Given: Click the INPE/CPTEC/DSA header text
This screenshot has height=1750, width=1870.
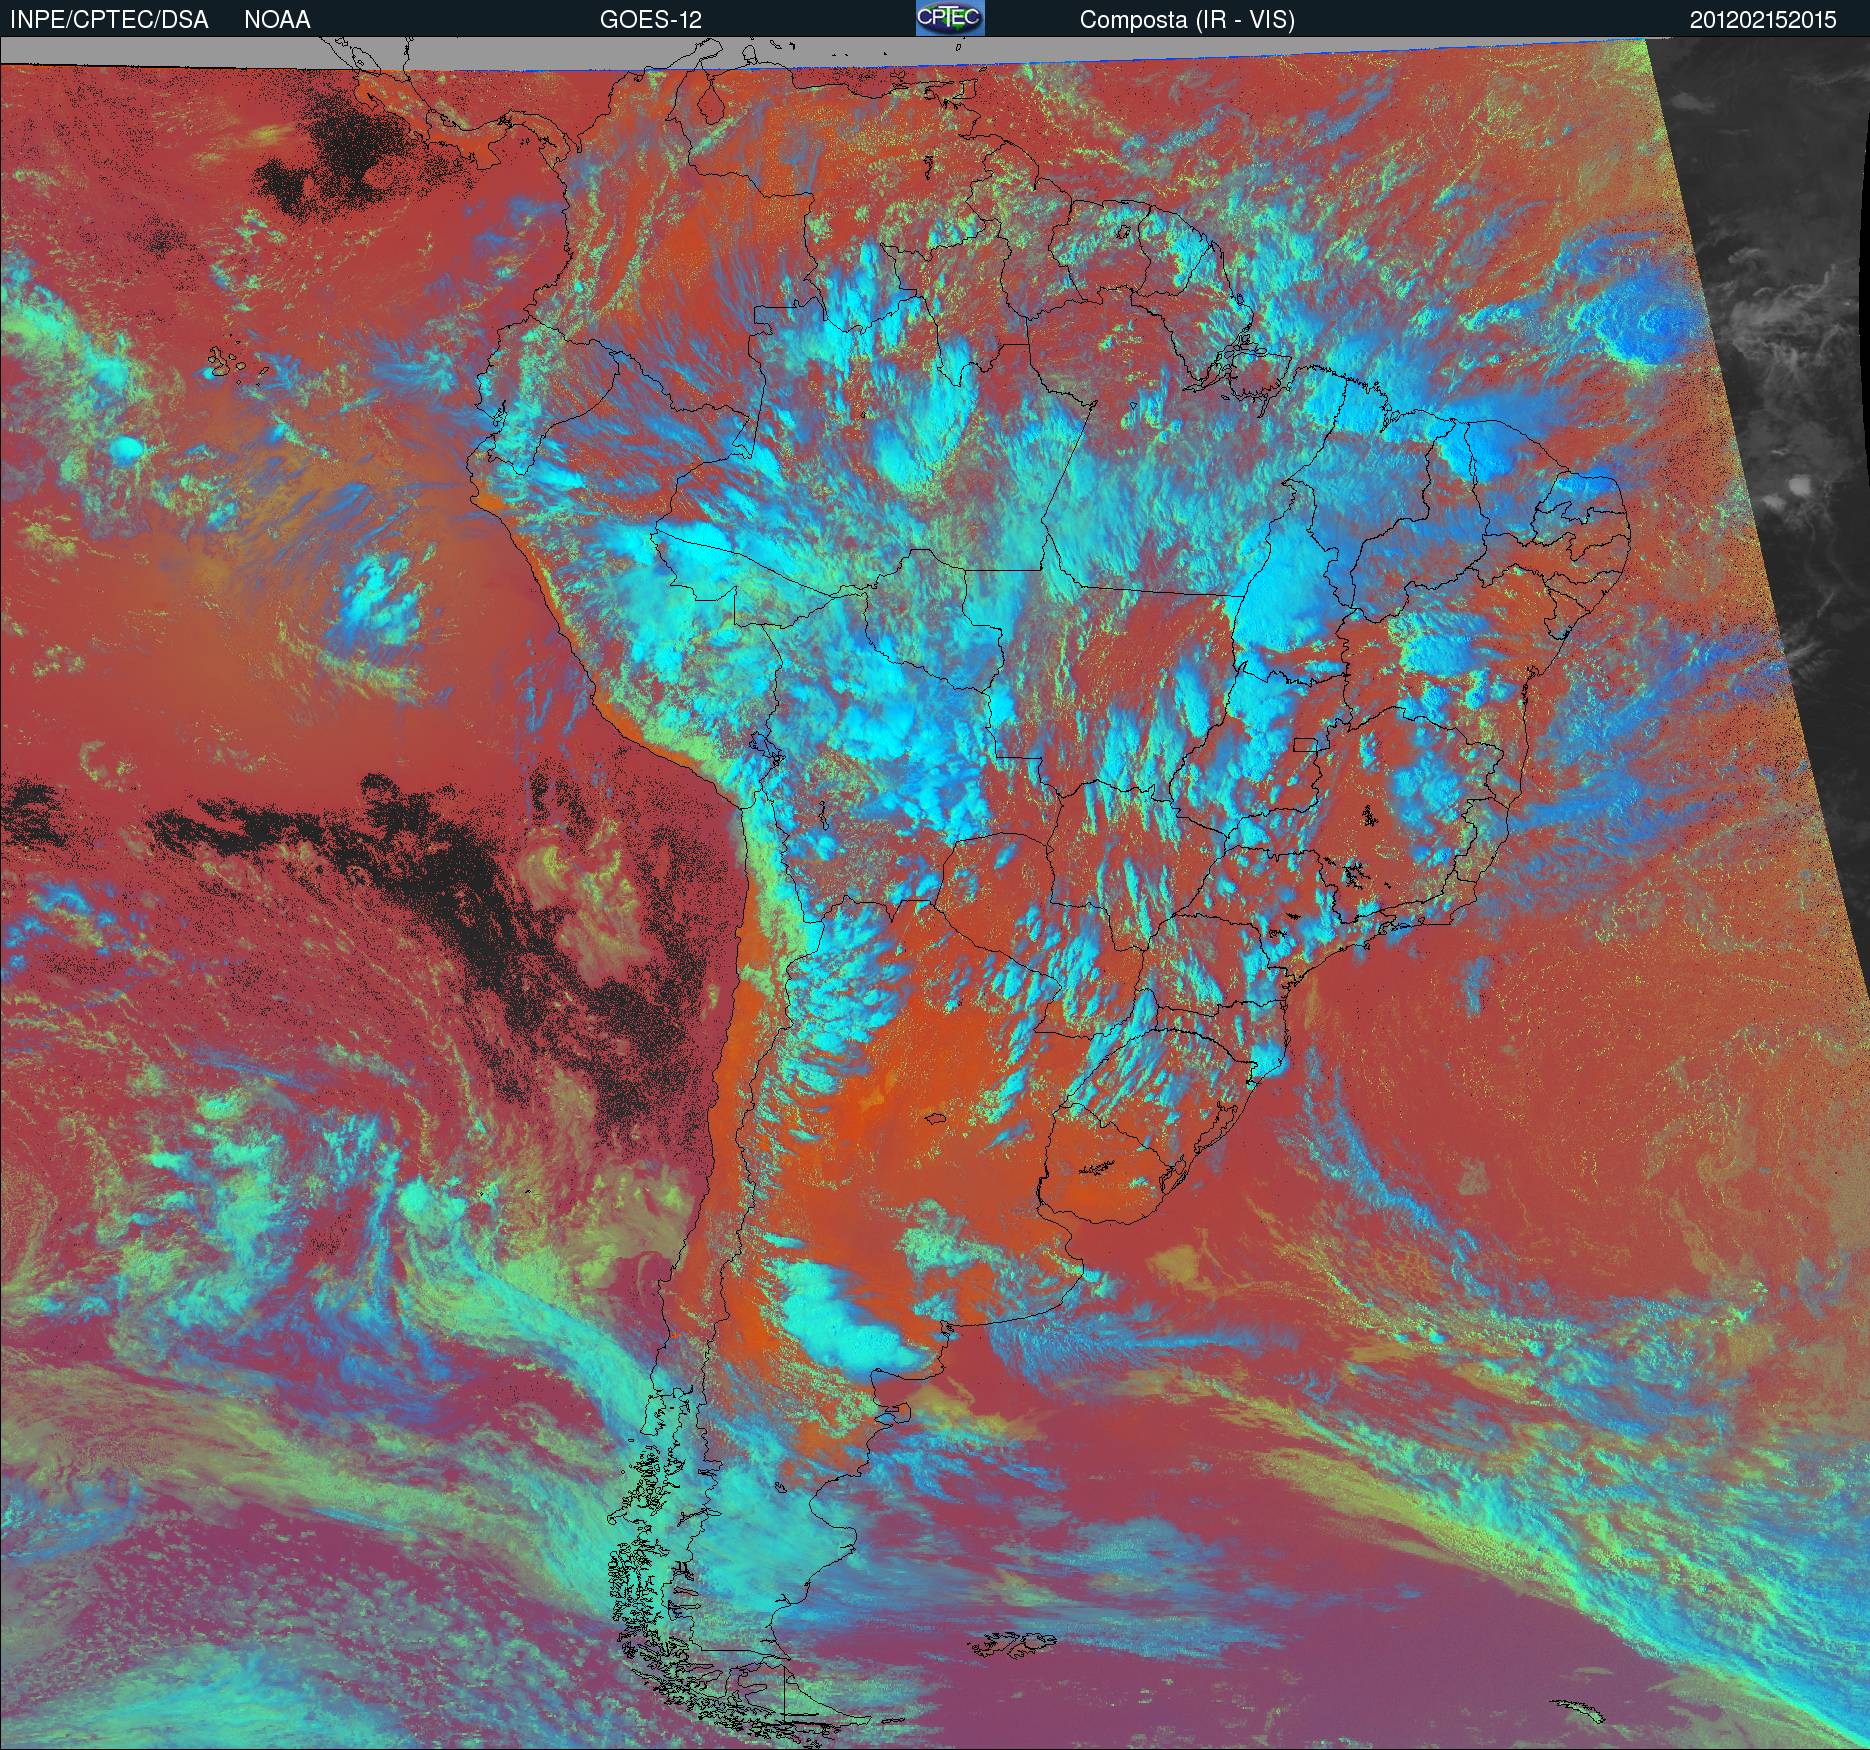Looking at the screenshot, I should 109,20.
